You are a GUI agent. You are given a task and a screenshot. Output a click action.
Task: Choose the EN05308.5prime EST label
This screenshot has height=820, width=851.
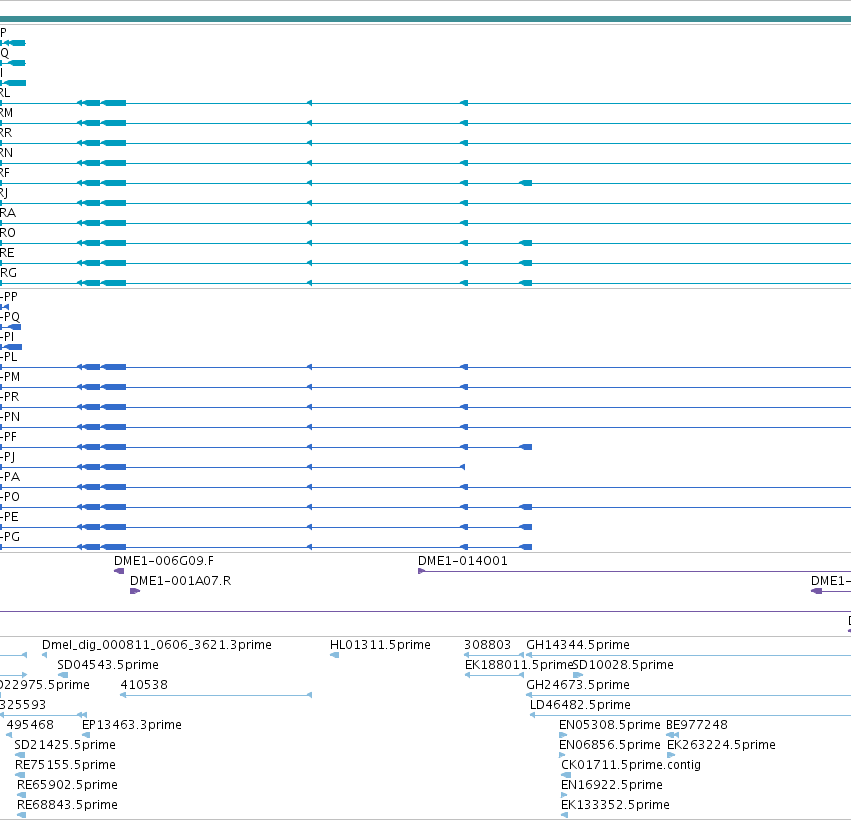[609, 725]
